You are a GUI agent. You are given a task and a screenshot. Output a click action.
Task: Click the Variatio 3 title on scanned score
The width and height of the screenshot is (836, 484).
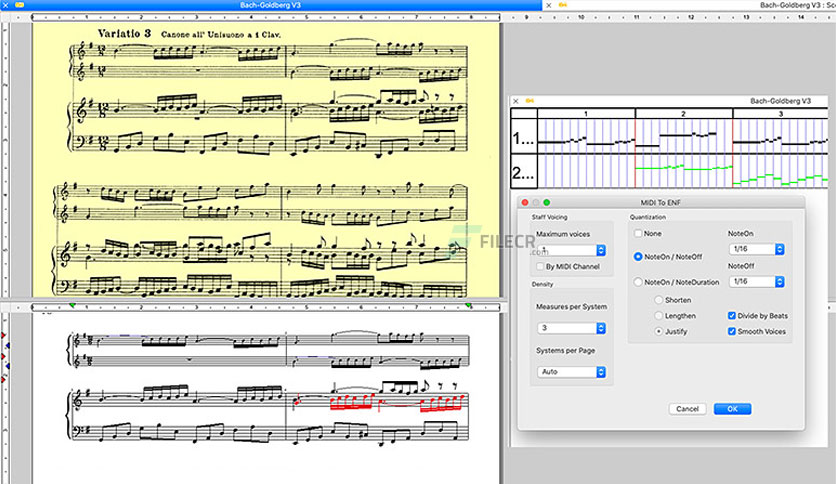point(124,34)
